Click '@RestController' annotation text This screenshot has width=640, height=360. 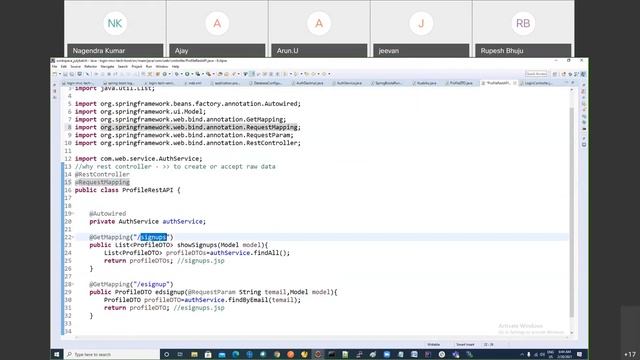[102, 174]
